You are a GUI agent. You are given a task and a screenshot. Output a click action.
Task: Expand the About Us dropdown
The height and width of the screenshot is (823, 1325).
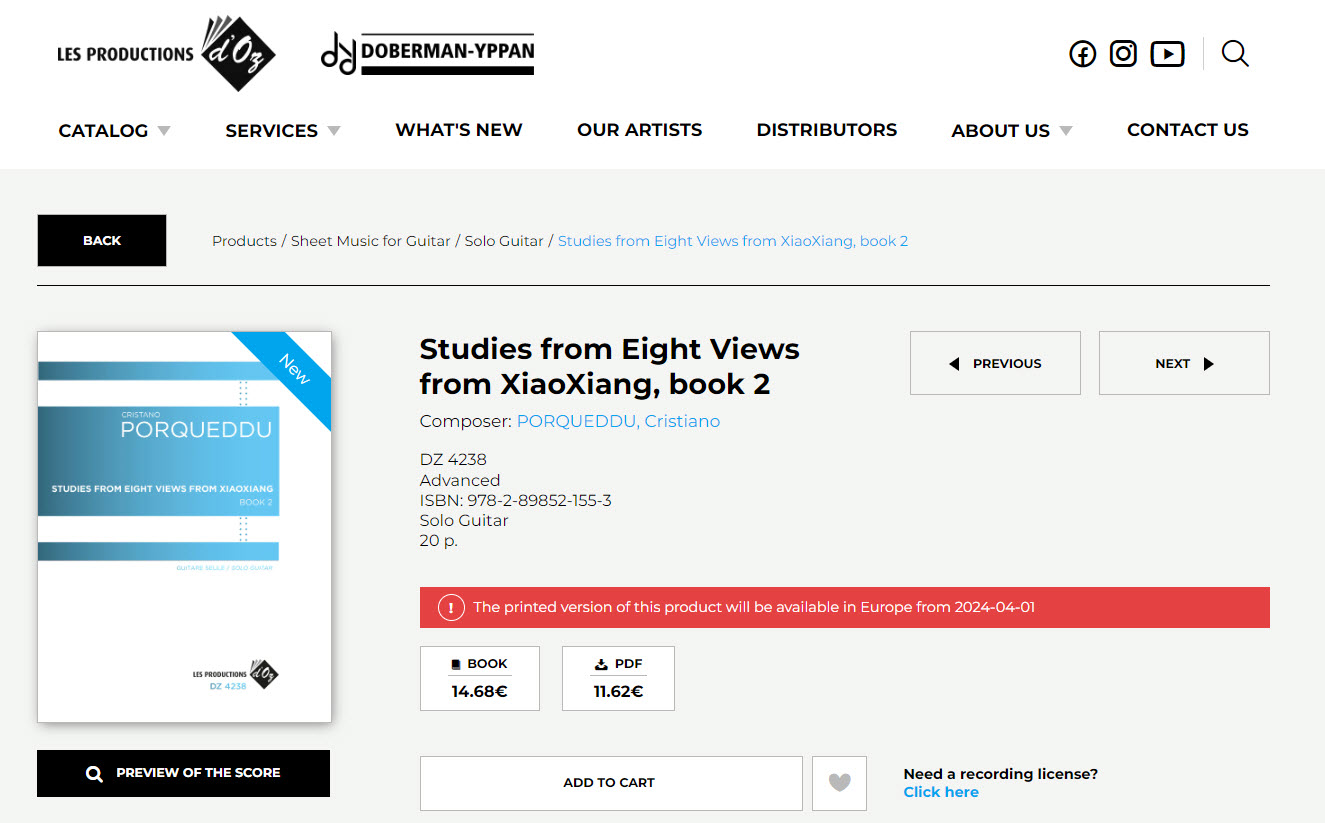1012,130
